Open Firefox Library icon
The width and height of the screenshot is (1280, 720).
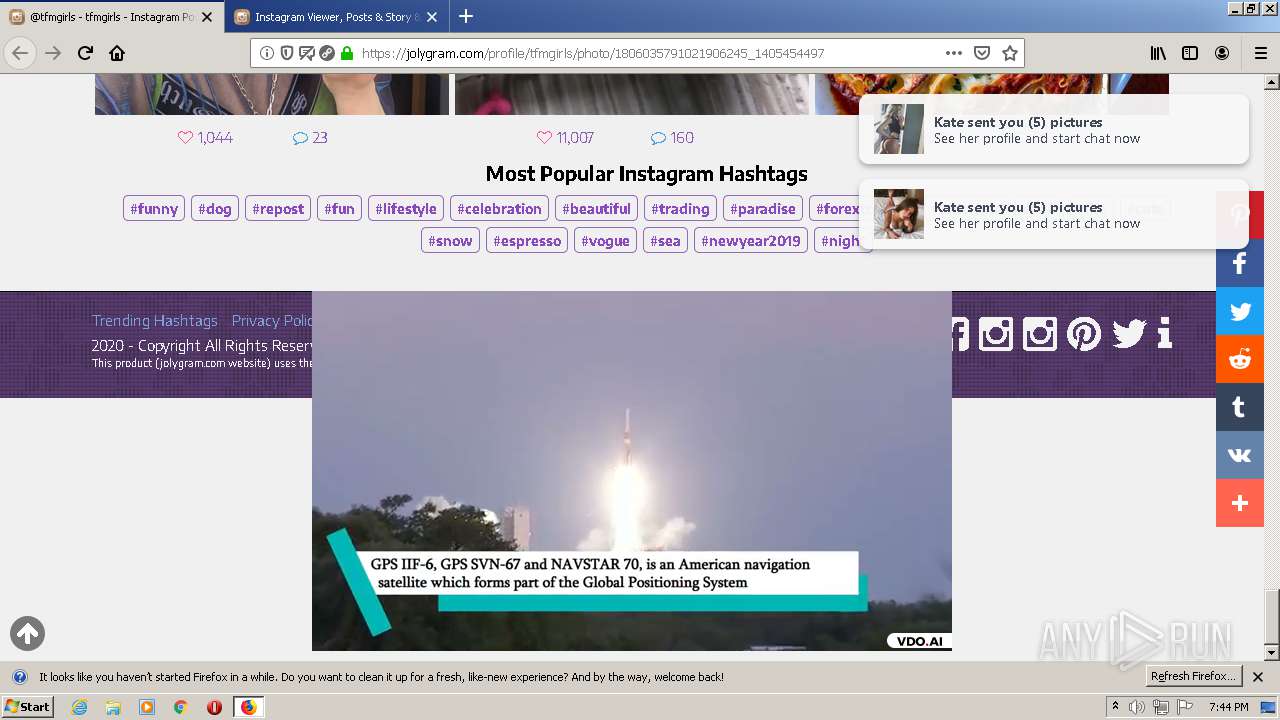pos(1158,53)
